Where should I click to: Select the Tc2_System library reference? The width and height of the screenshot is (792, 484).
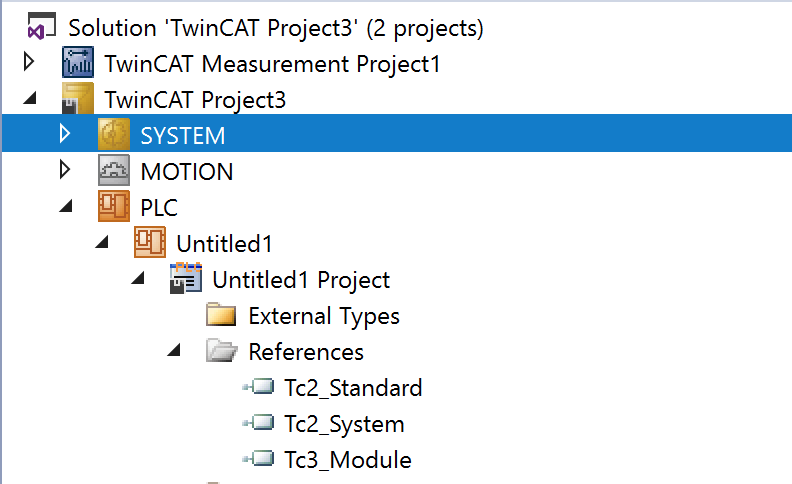344,424
